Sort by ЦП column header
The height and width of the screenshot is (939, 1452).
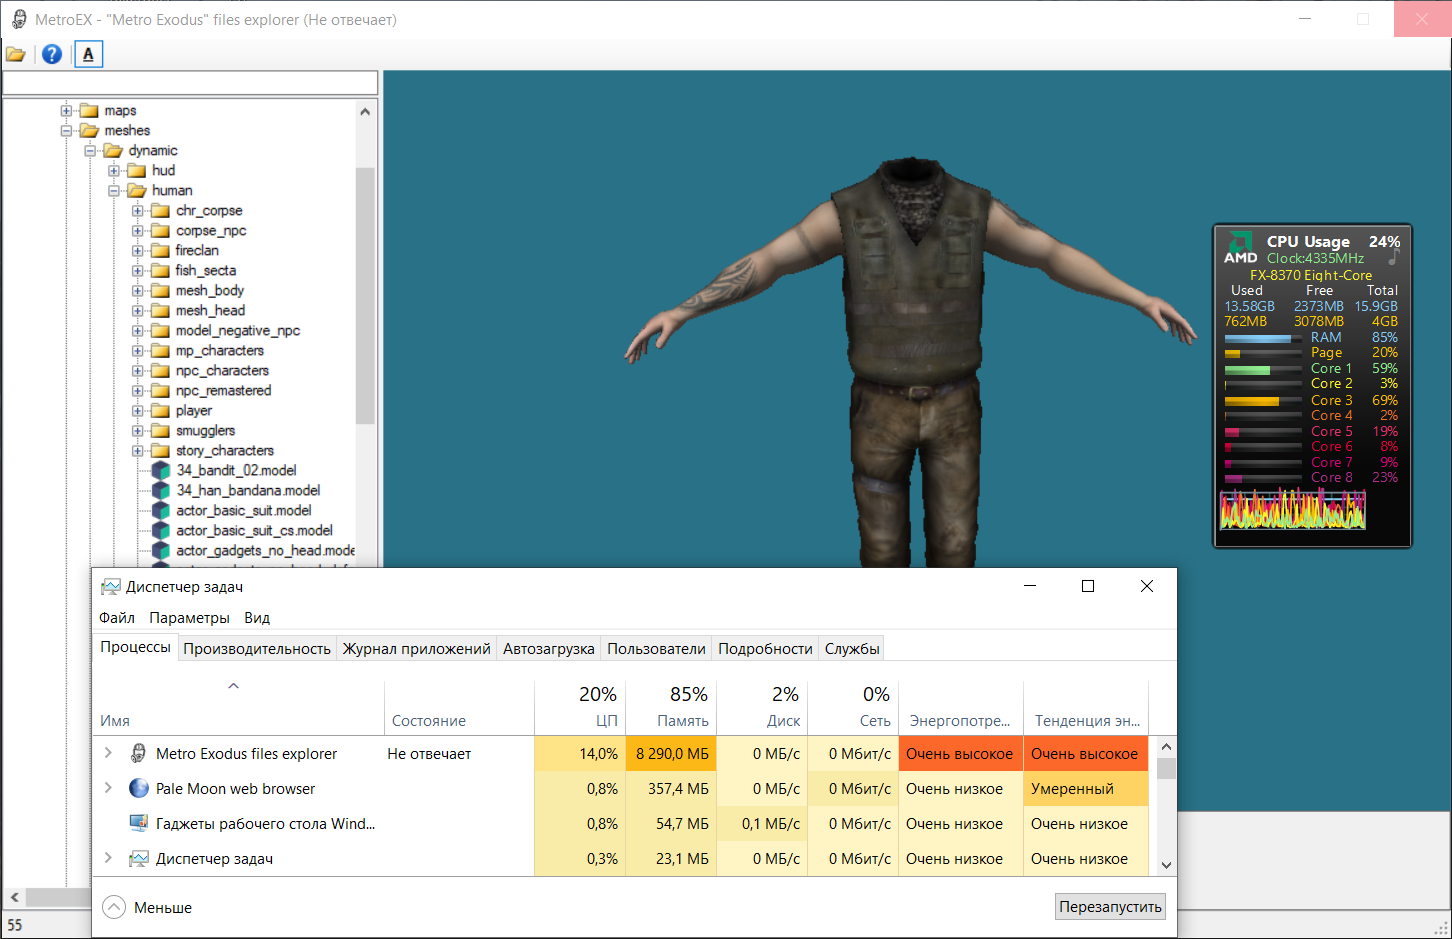[580, 708]
